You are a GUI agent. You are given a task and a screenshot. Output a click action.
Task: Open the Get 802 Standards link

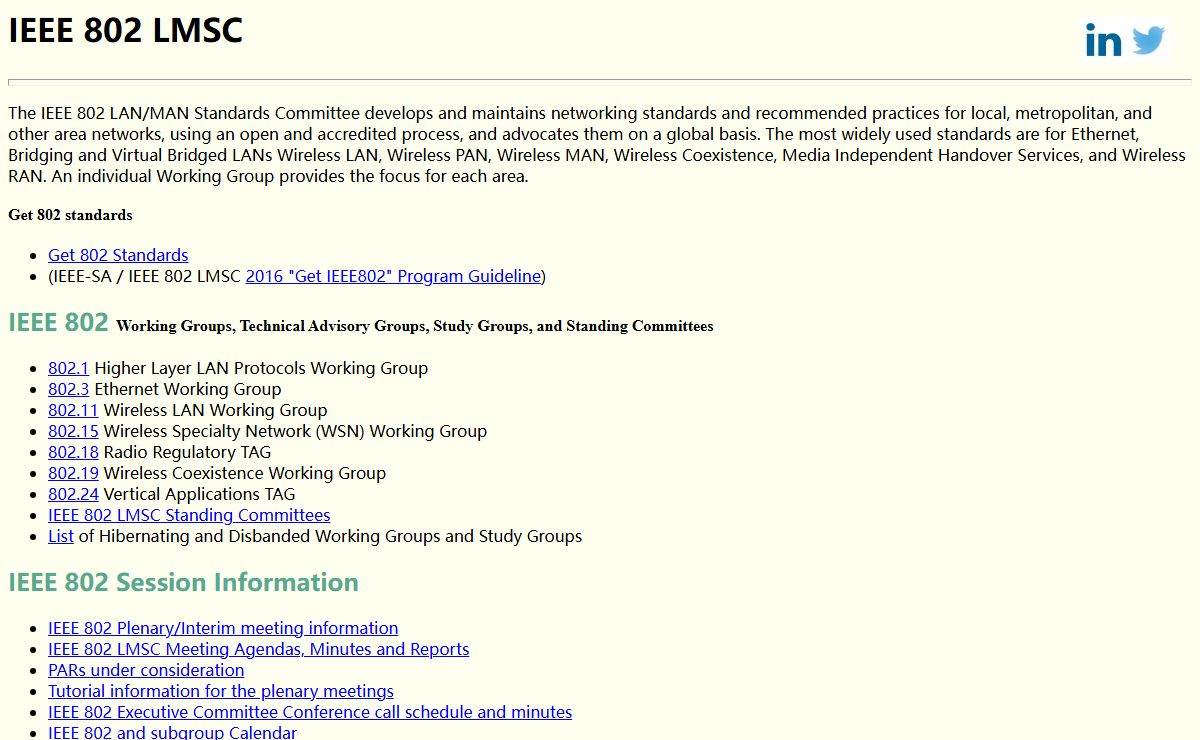pyautogui.click(x=118, y=255)
